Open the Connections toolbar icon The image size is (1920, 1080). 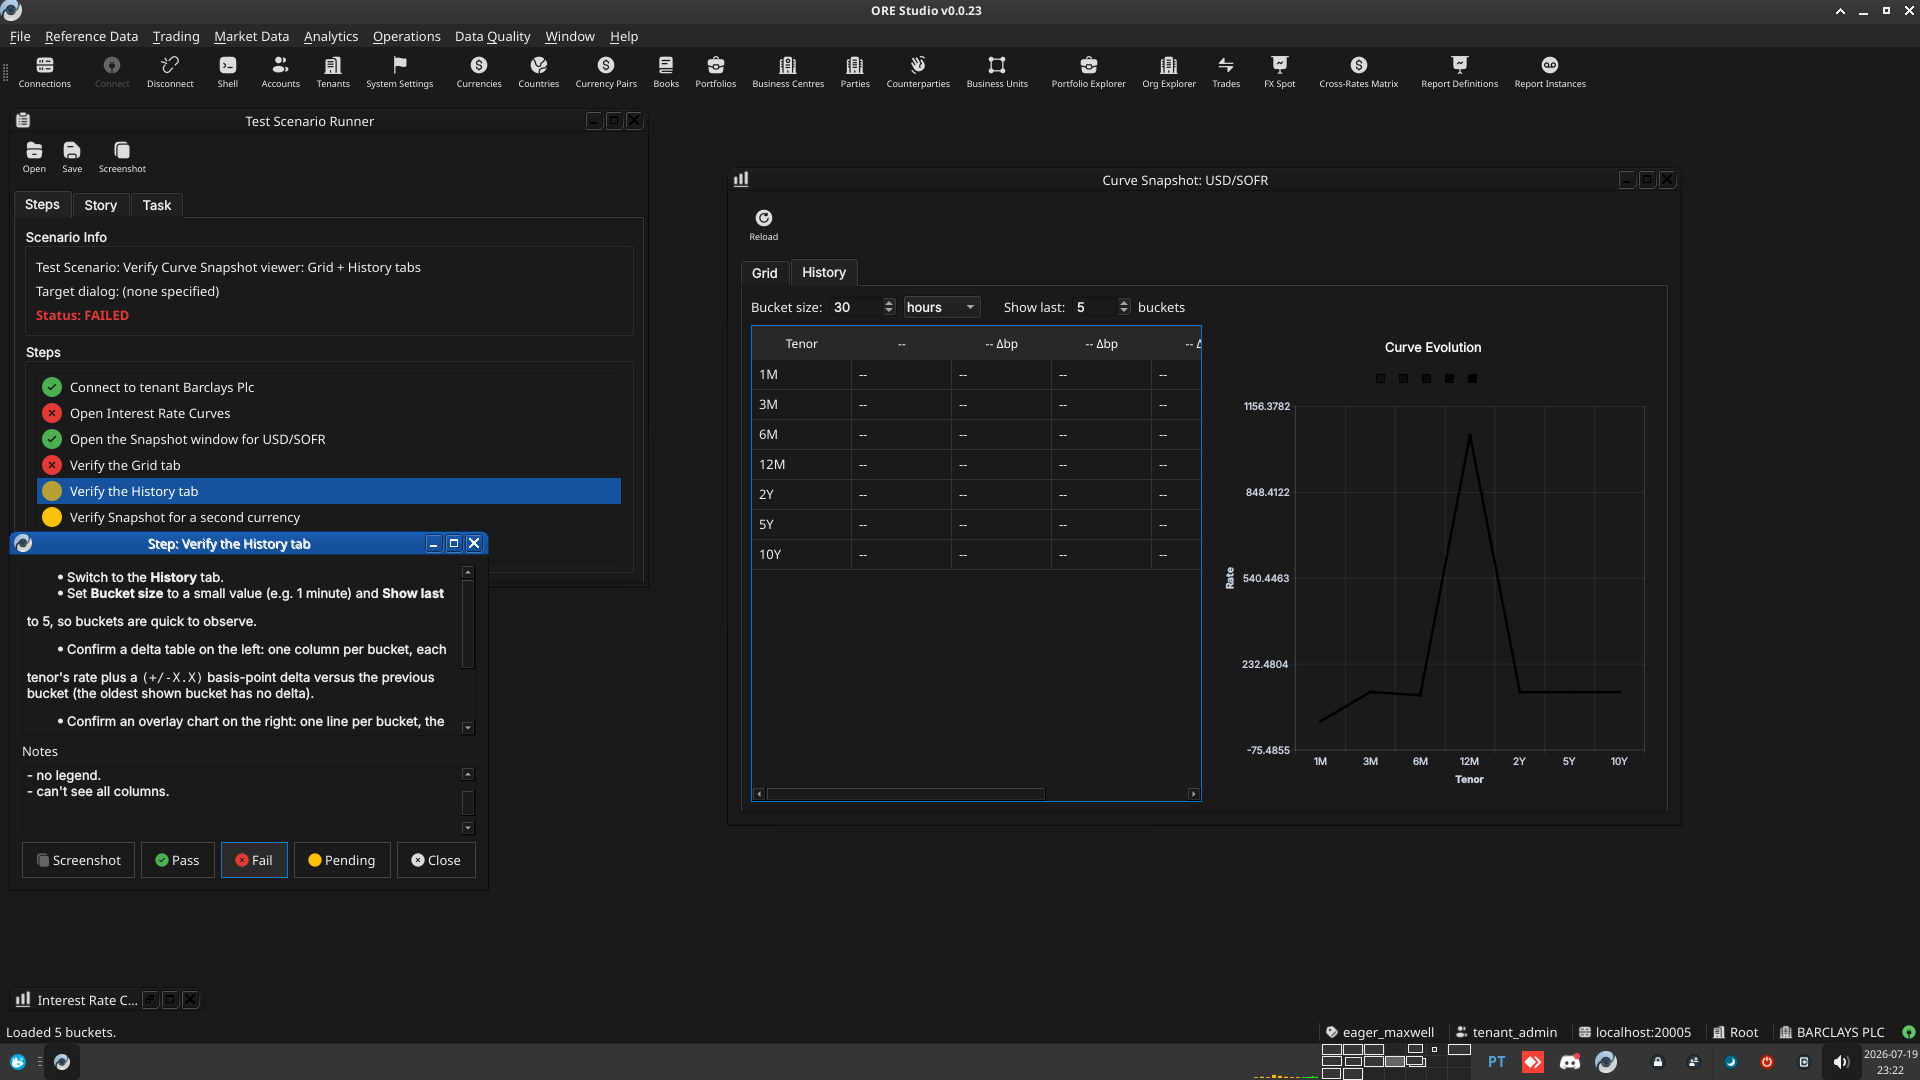(x=45, y=71)
